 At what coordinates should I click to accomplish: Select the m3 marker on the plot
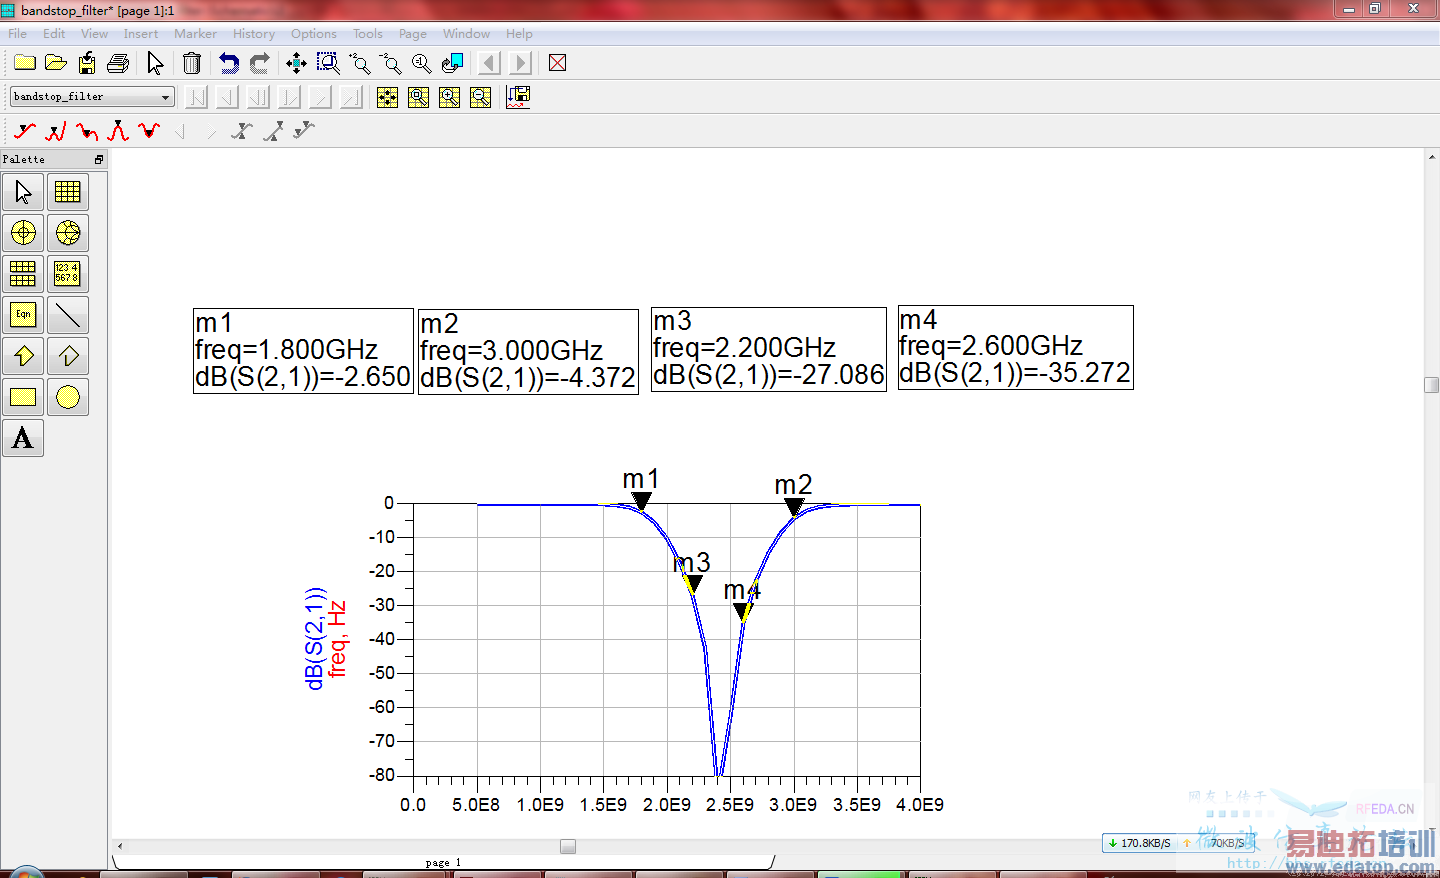[693, 584]
